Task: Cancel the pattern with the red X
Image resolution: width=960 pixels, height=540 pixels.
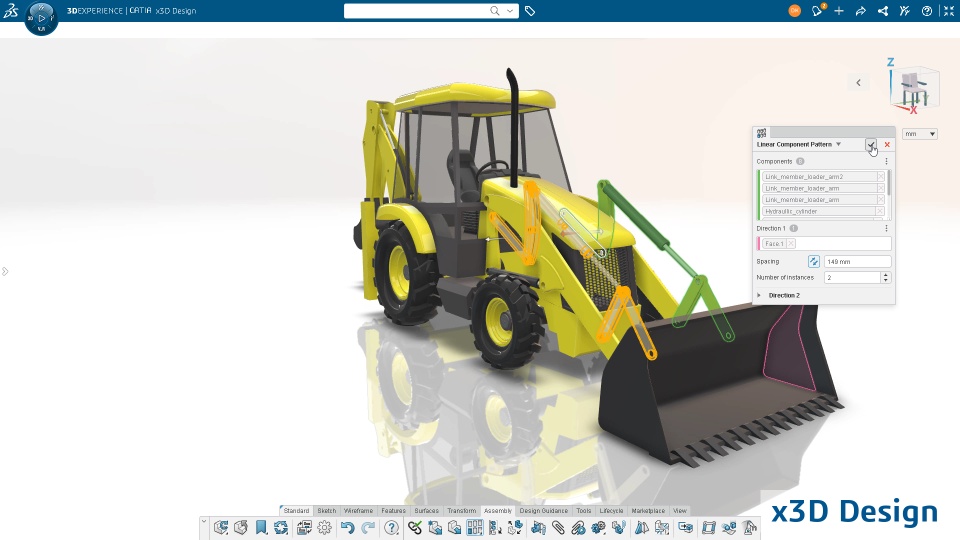Action: 887,144
